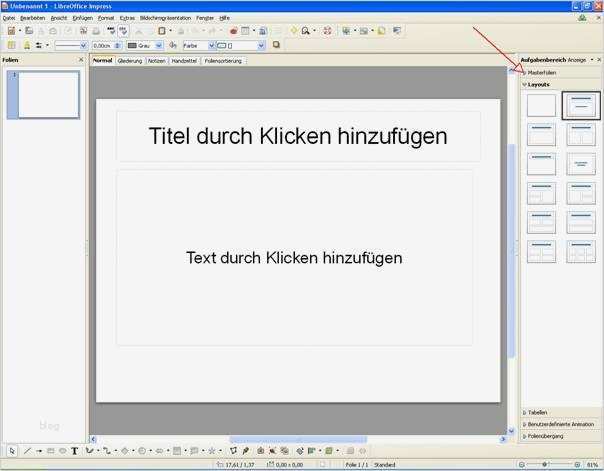Image resolution: width=604 pixels, height=471 pixels.
Task: Open the Farbe fill type dropdown
Action: [x=211, y=46]
